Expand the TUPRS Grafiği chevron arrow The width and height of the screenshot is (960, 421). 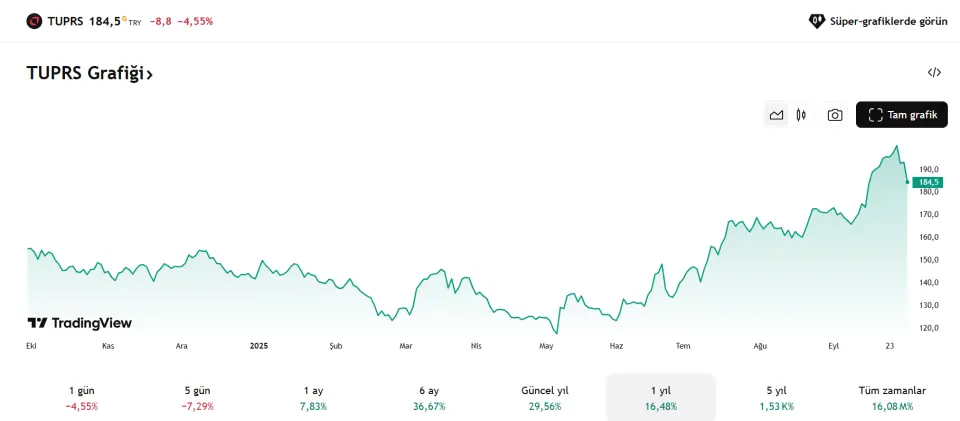coord(149,74)
